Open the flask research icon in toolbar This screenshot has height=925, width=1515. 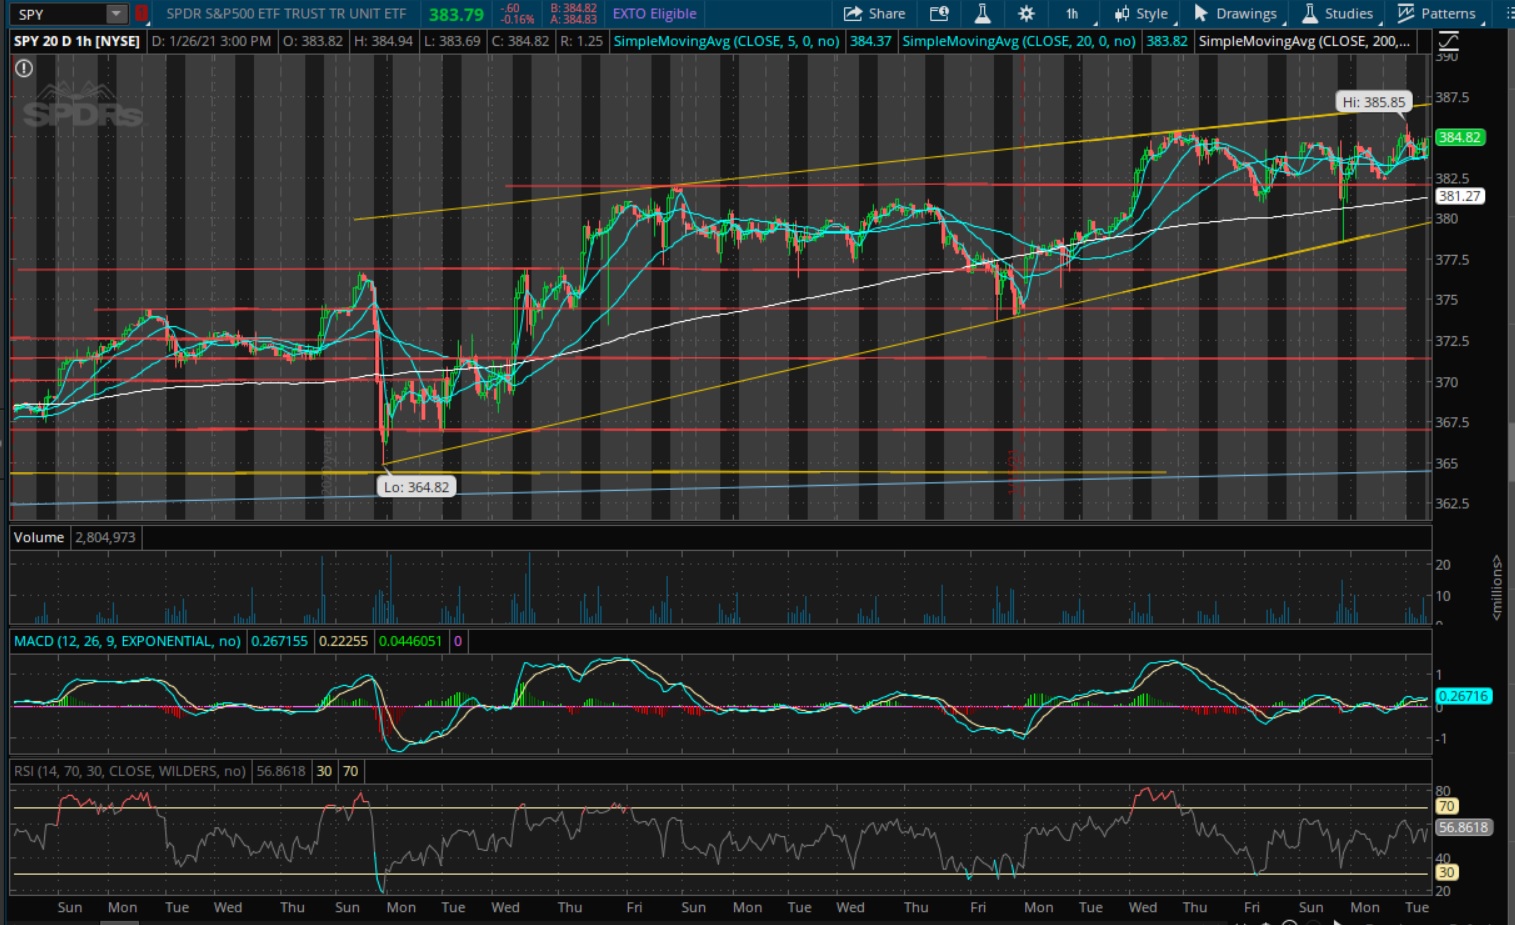click(982, 14)
